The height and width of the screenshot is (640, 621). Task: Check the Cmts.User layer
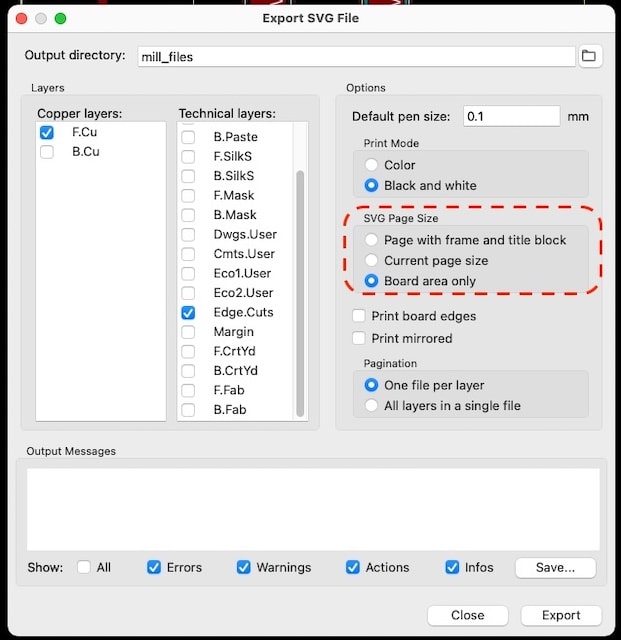click(x=188, y=254)
